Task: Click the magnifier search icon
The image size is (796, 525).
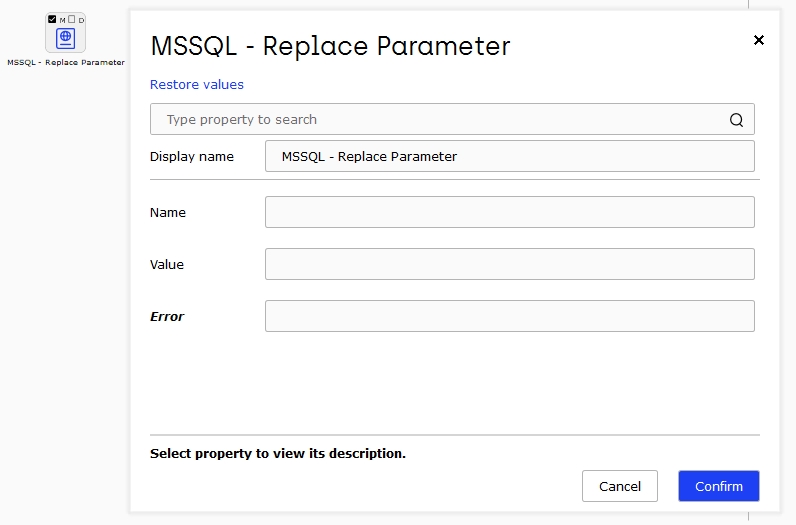Action: click(x=736, y=120)
